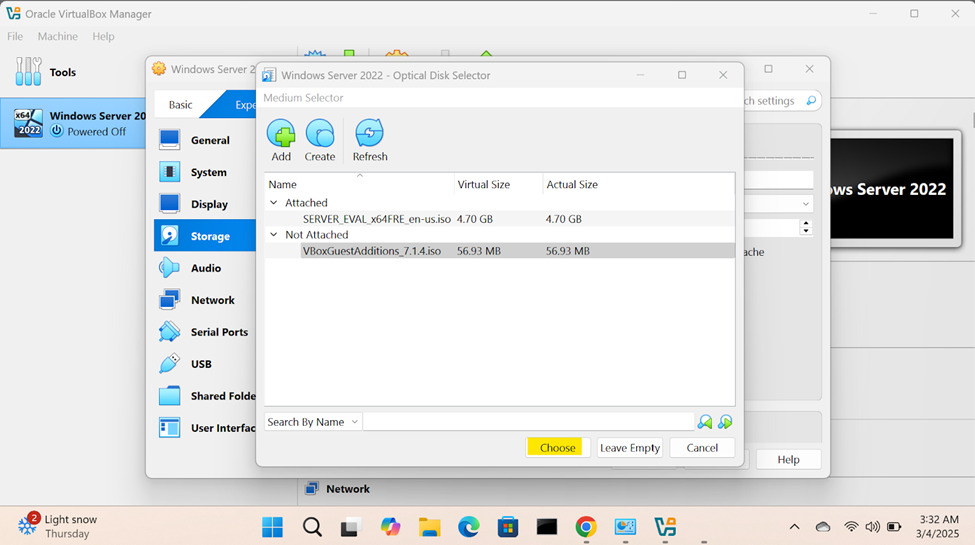Click the stepper arrows in settings panel

(x=806, y=227)
